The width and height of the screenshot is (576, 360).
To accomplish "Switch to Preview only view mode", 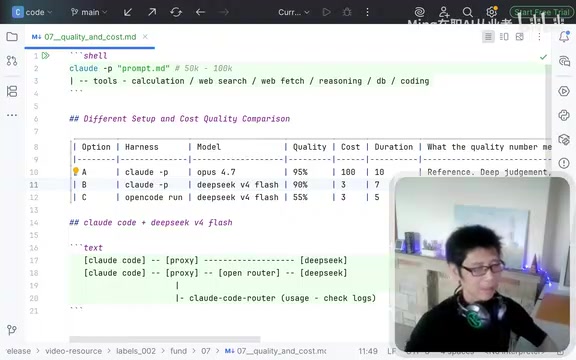I will tap(519, 37).
